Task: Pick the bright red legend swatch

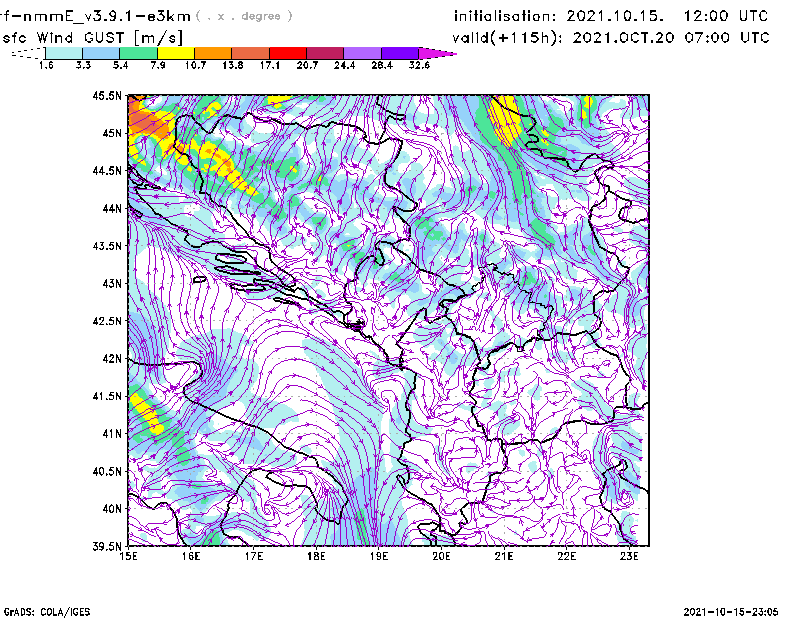Action: pyautogui.click(x=288, y=53)
